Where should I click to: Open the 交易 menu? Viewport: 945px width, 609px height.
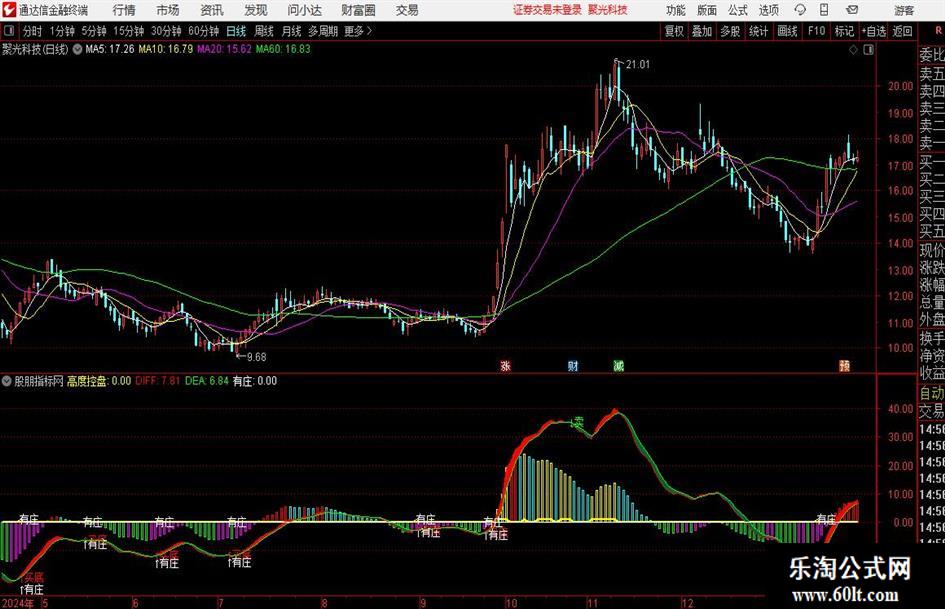click(407, 10)
